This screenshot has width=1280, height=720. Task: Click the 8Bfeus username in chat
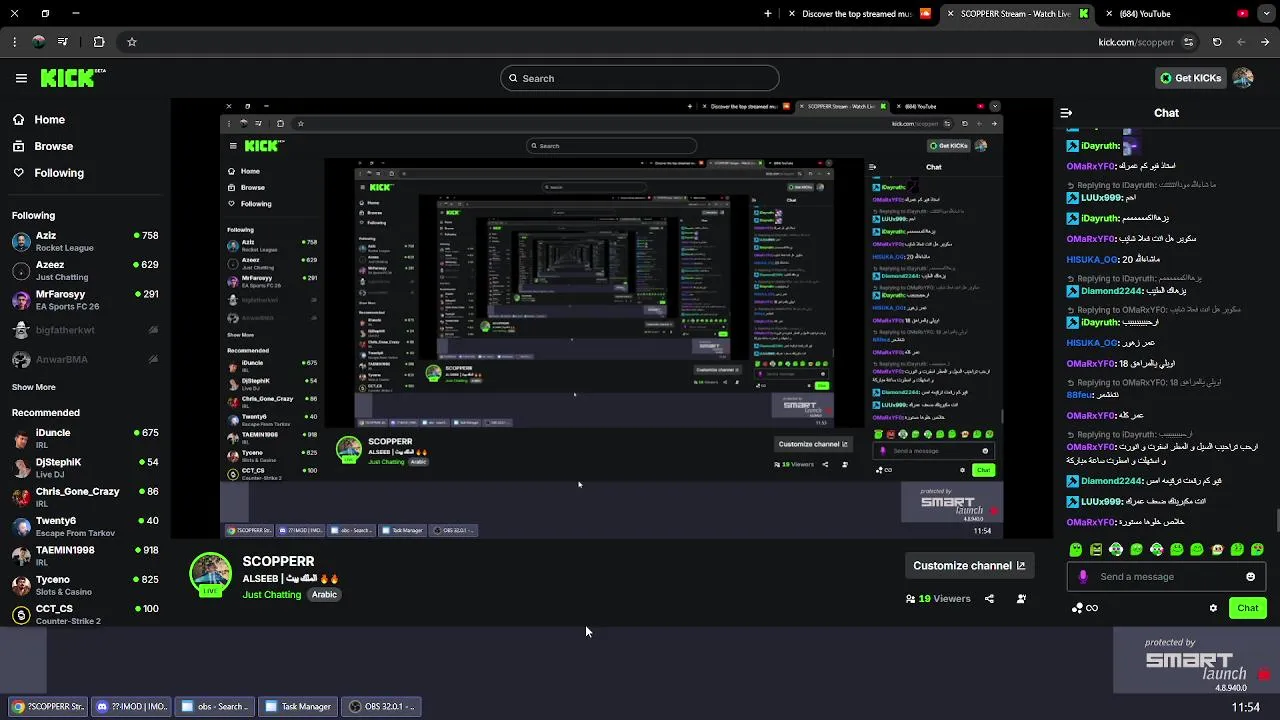click(x=1080, y=395)
